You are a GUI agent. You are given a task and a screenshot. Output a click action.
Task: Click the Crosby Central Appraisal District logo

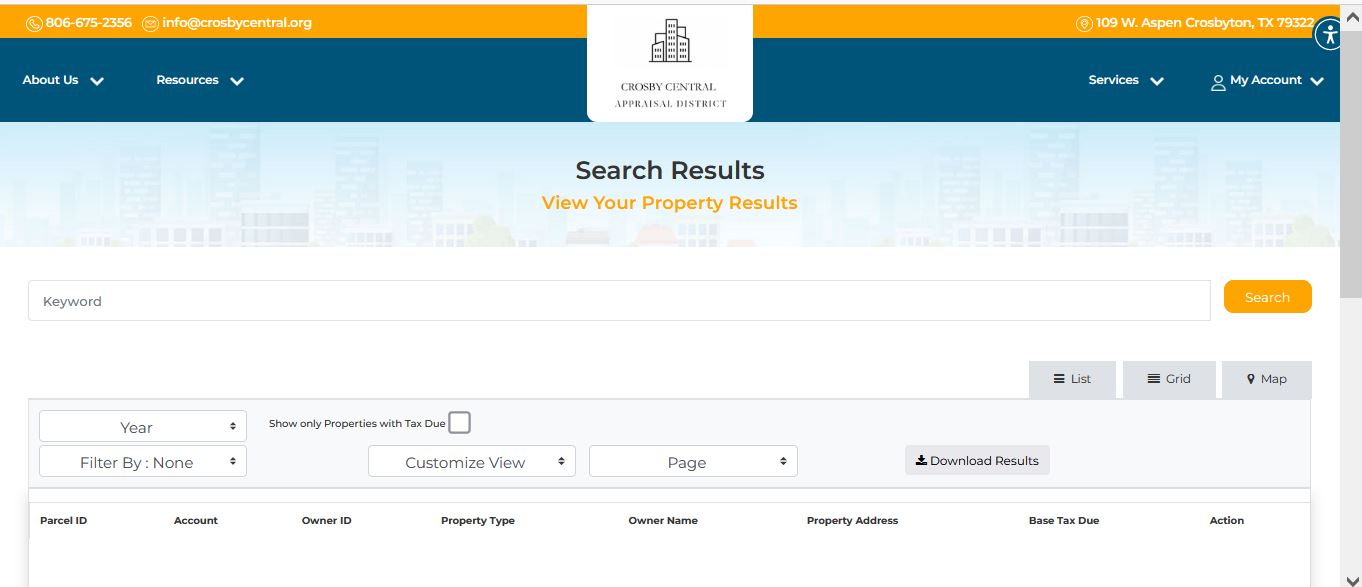[669, 63]
